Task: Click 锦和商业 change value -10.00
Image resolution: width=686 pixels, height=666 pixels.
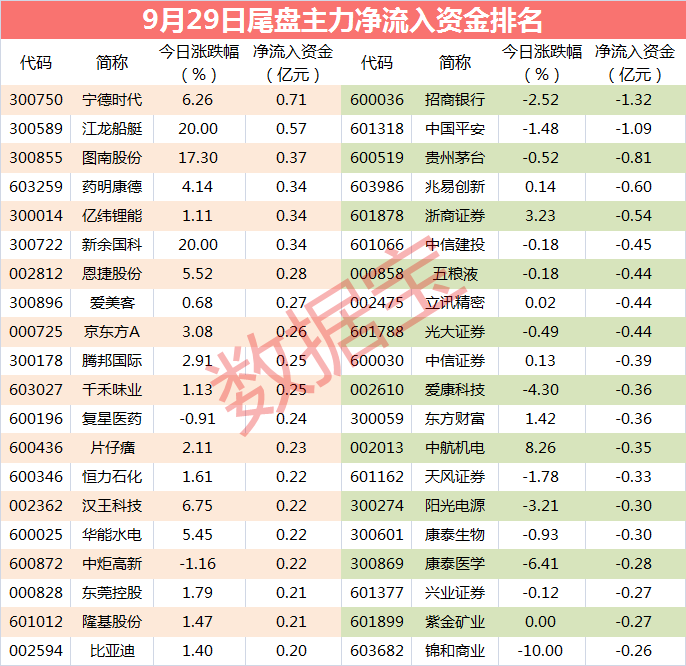Action: pos(540,651)
